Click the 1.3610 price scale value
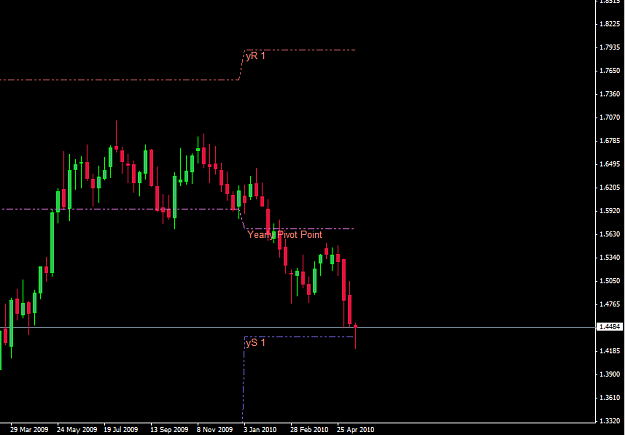This screenshot has width=625, height=435. [610, 398]
